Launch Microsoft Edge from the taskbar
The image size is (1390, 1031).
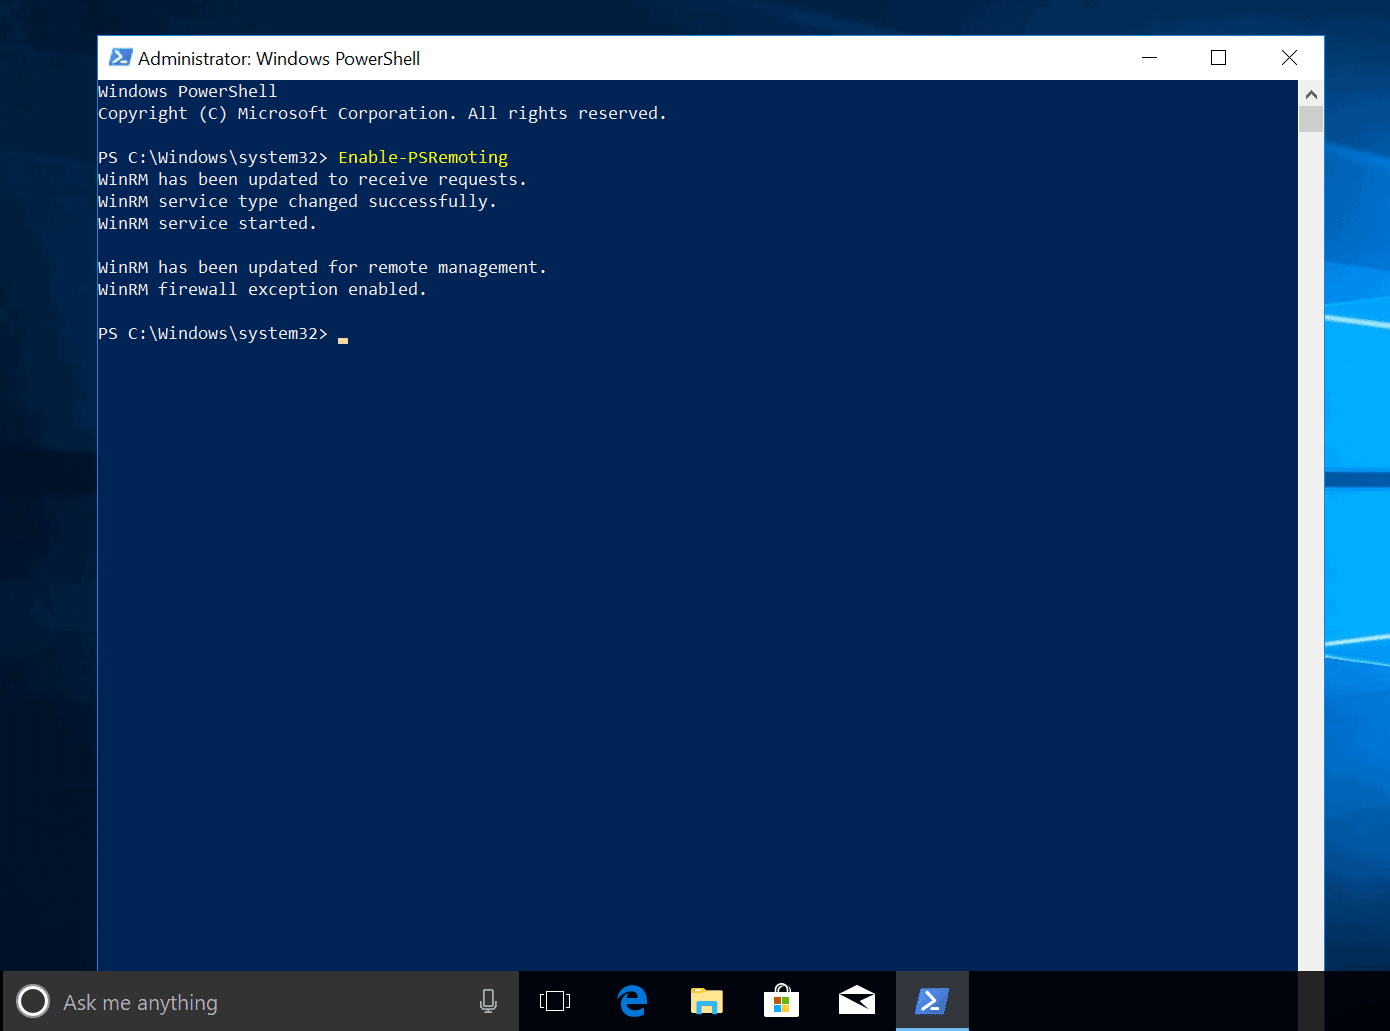click(x=632, y=1001)
